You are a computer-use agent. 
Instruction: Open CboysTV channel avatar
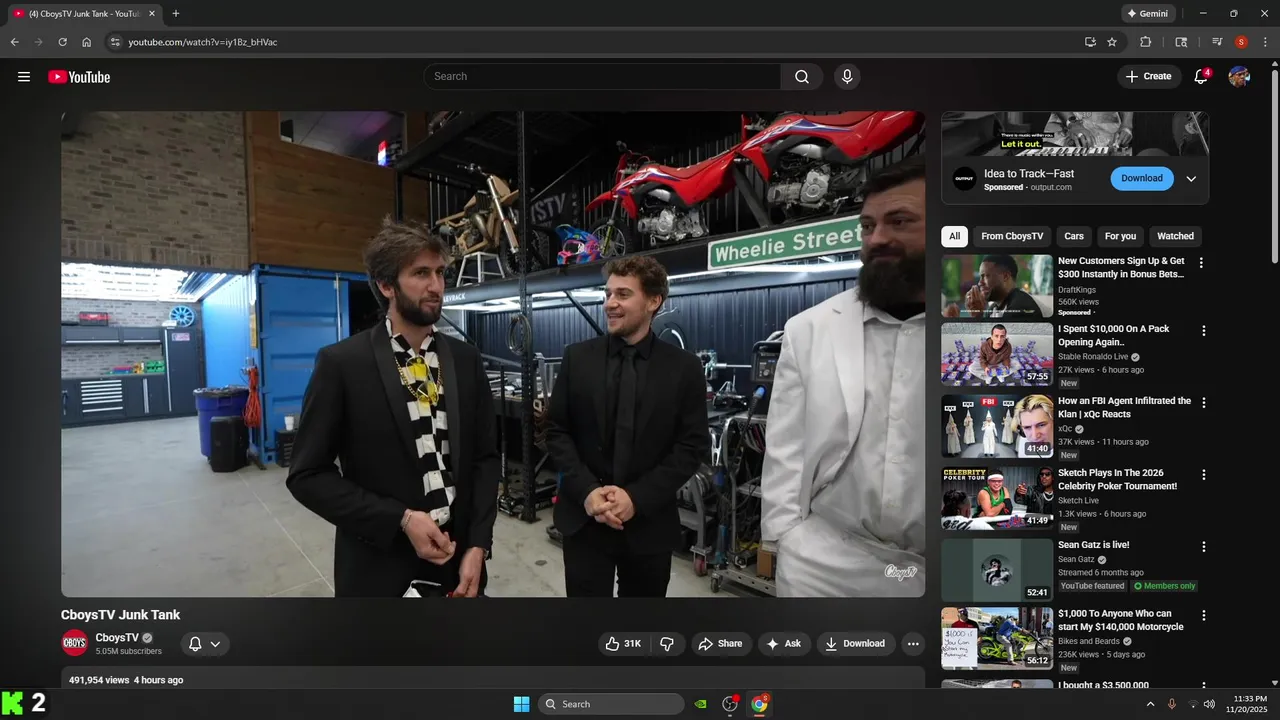(75, 643)
